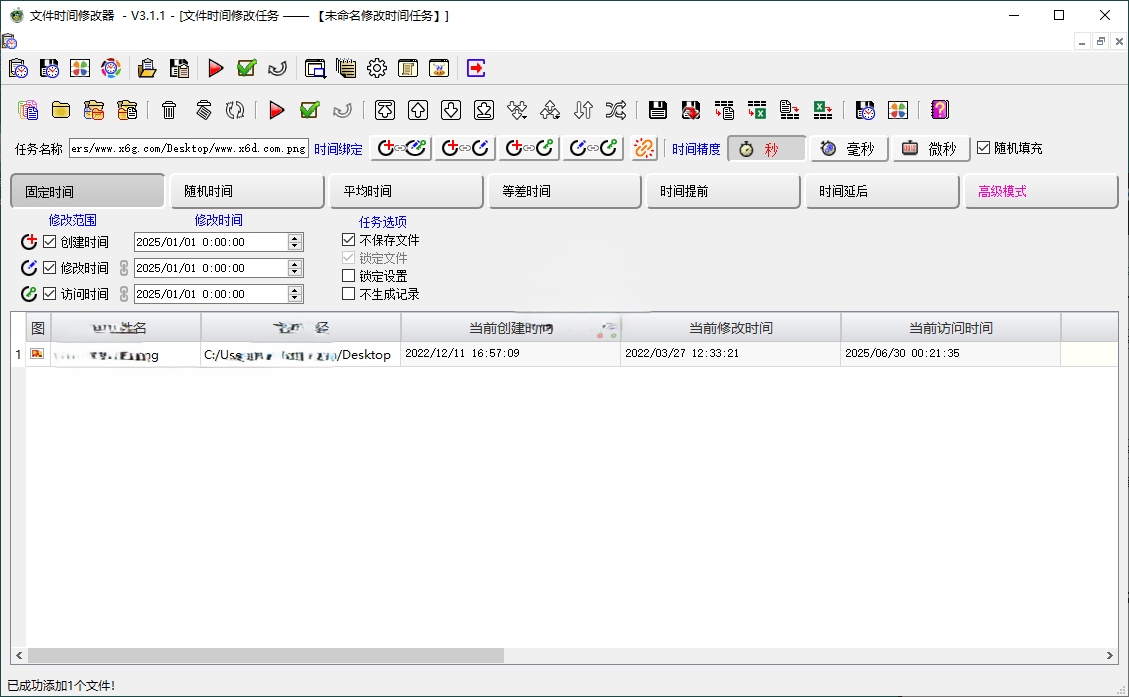1129x697 pixels.
Task: Click the orange broken link unbind icon
Action: pyautogui.click(x=644, y=148)
